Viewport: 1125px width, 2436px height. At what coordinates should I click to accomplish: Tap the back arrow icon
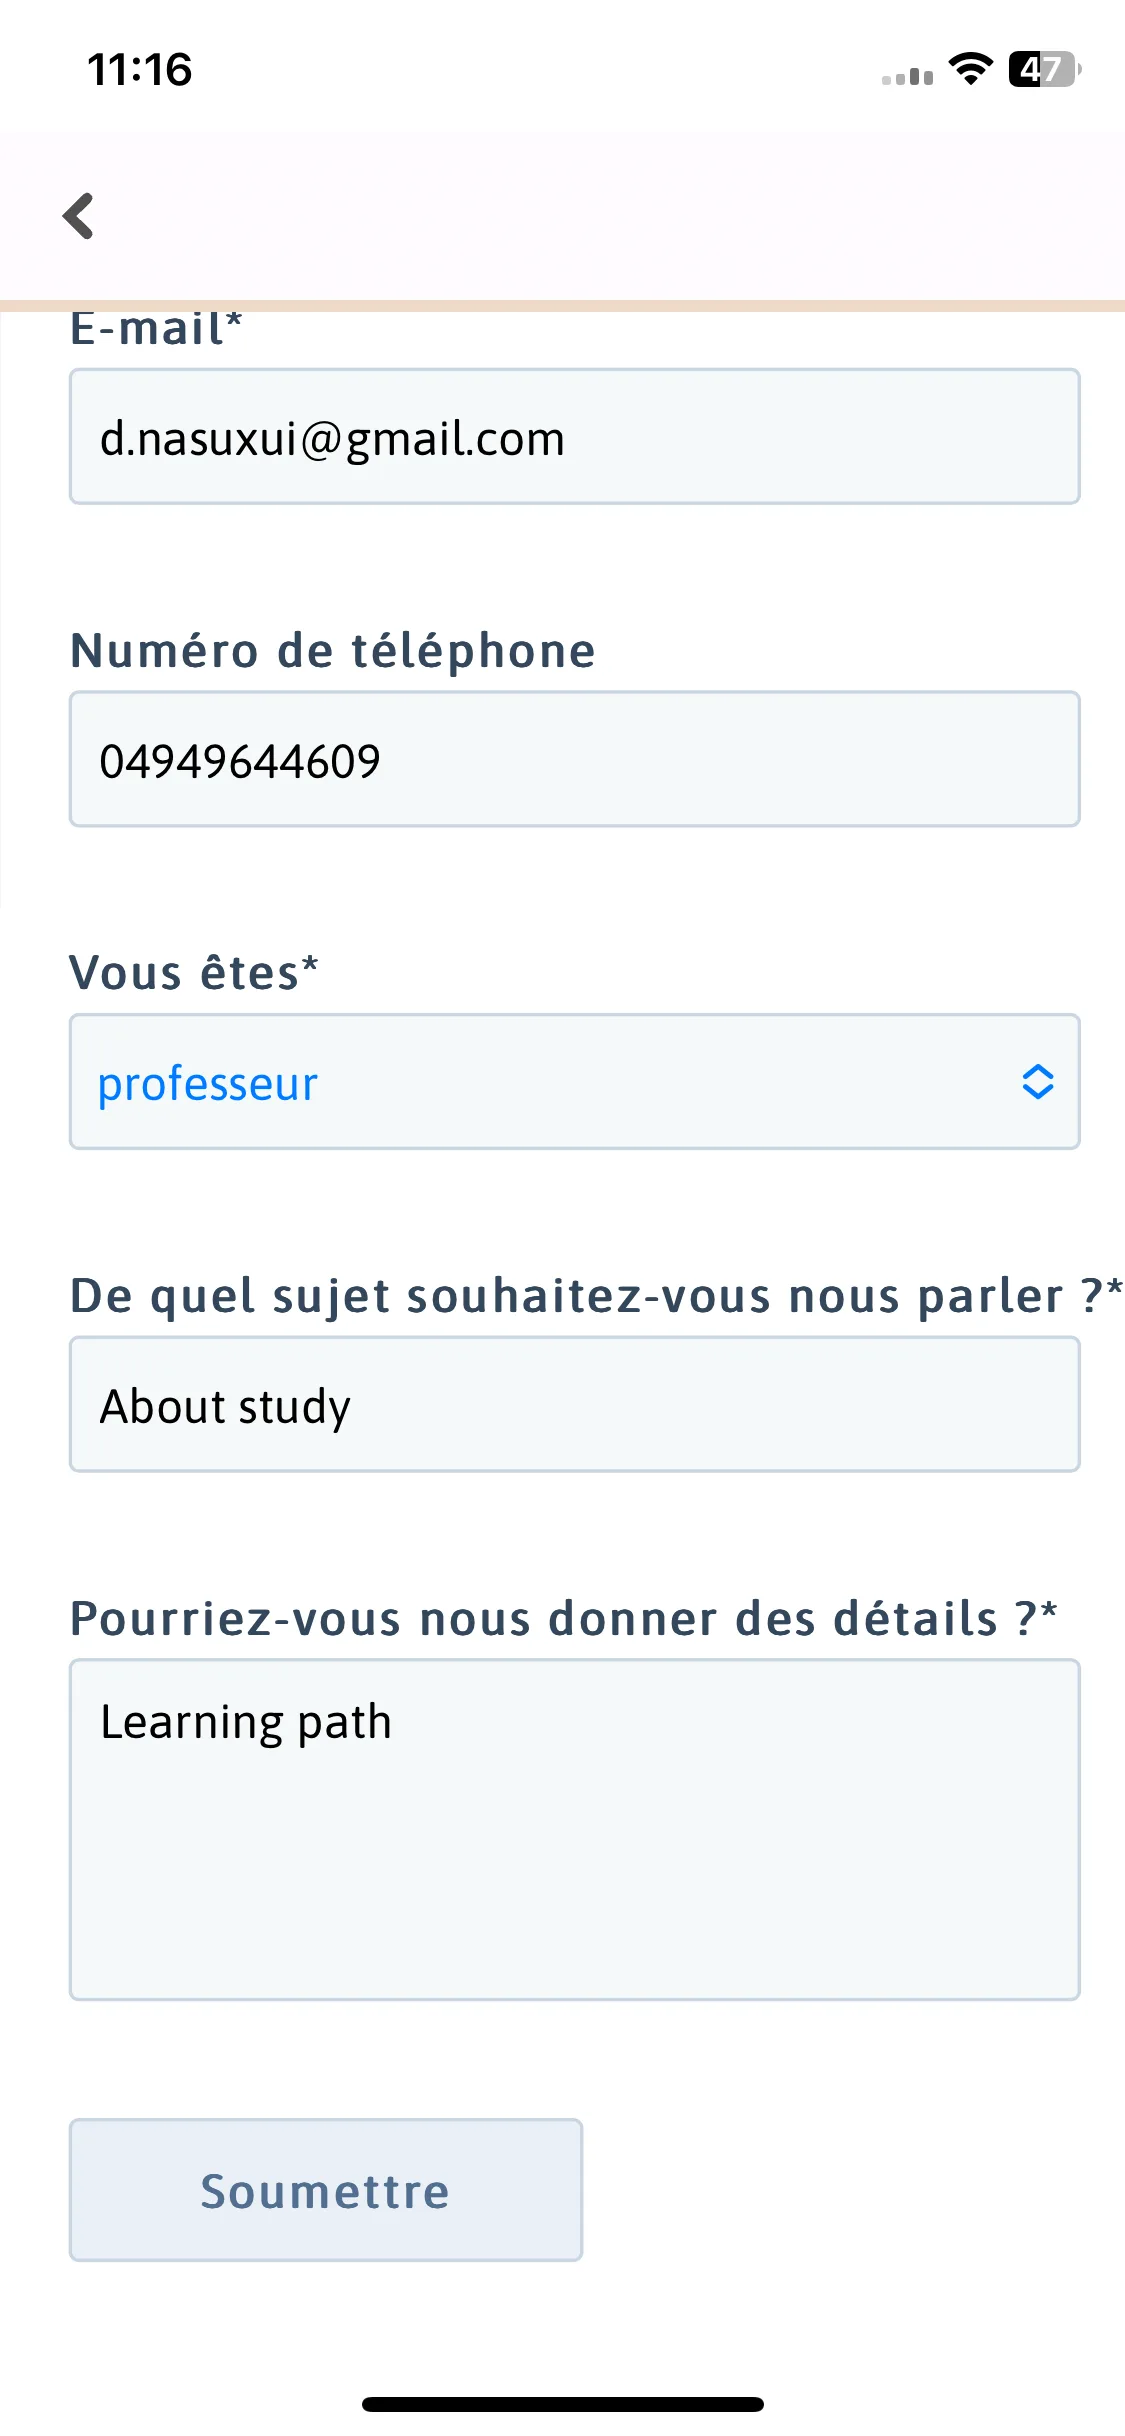(x=78, y=216)
